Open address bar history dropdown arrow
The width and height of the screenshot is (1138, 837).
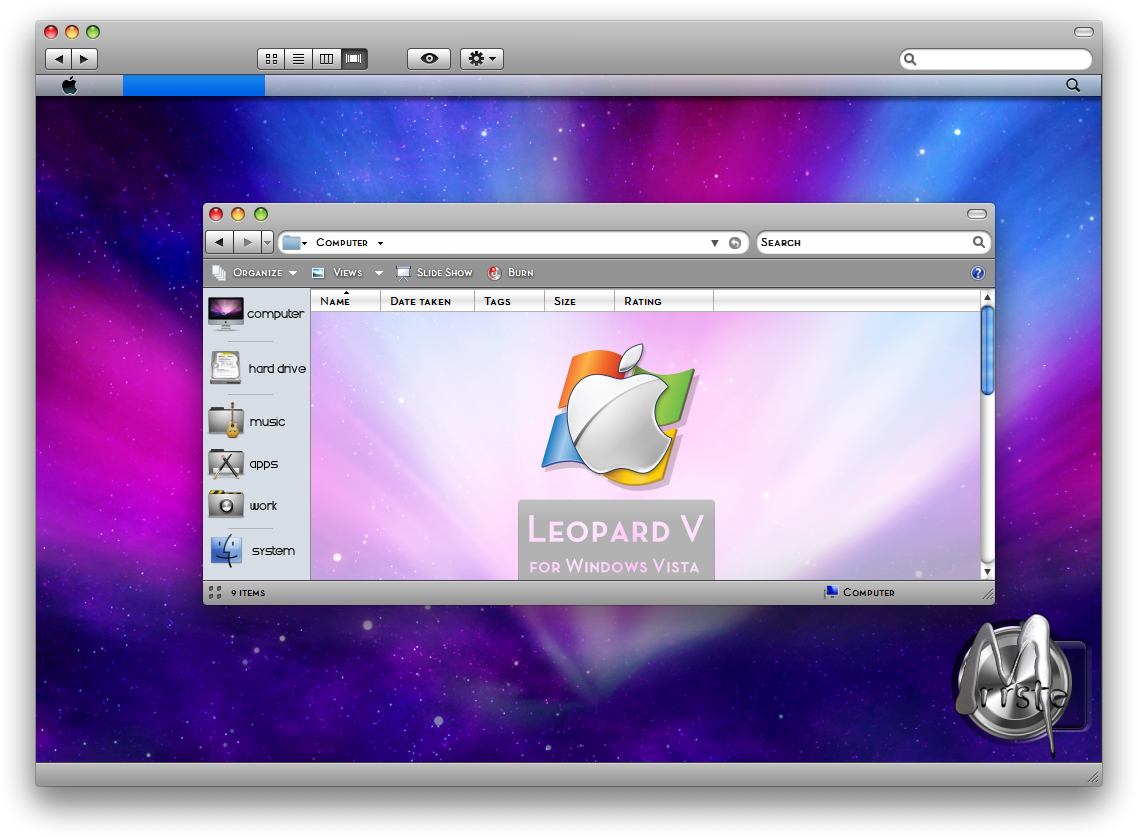click(x=714, y=243)
